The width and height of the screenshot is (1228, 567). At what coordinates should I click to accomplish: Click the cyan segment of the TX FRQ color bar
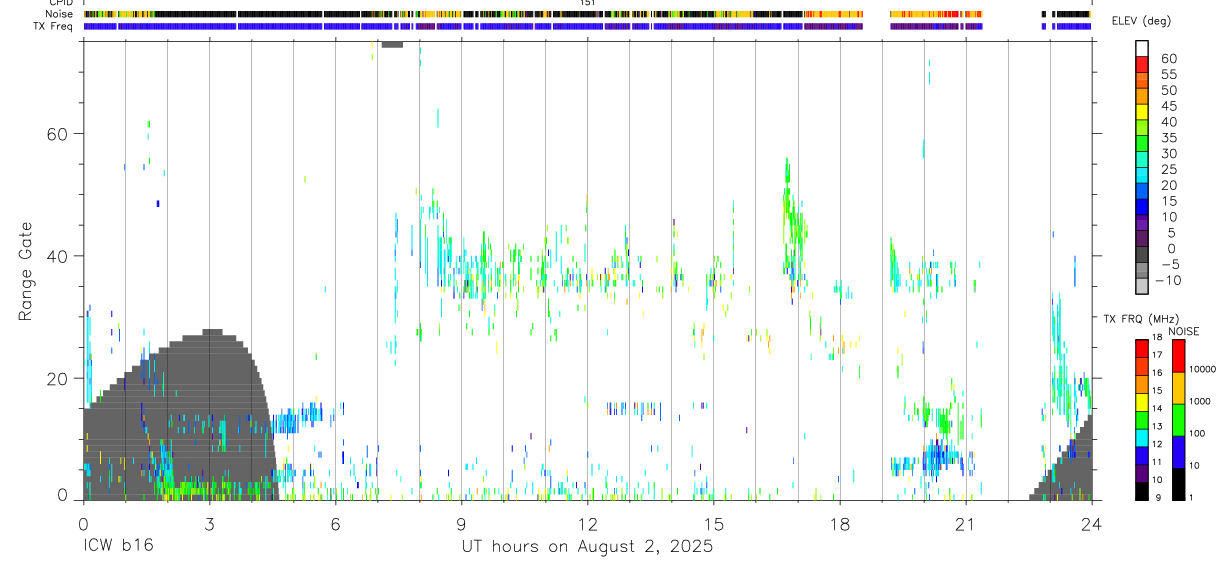[x=1142, y=438]
